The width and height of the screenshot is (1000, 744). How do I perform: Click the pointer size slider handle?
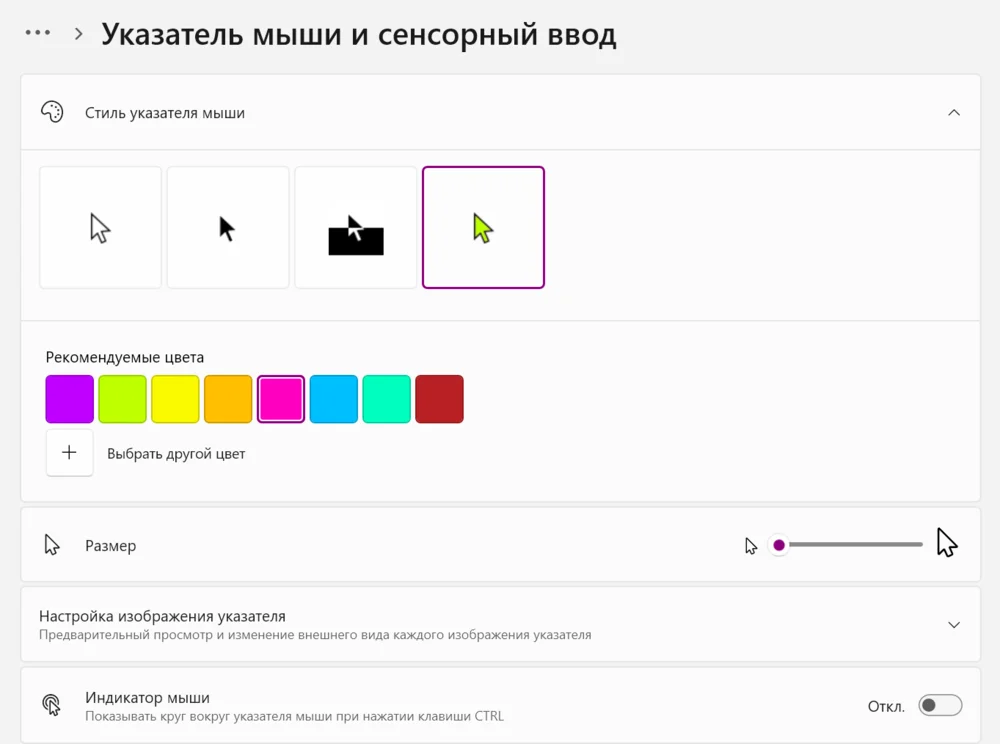(x=779, y=545)
